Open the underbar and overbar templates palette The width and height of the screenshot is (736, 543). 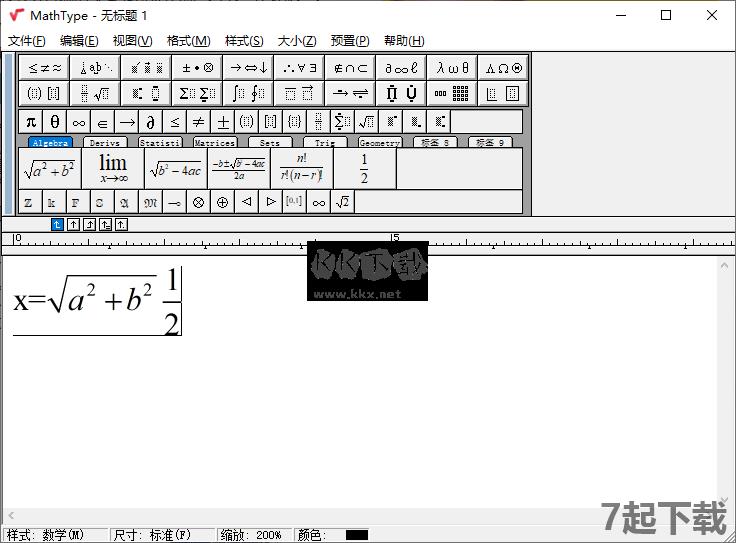299,93
